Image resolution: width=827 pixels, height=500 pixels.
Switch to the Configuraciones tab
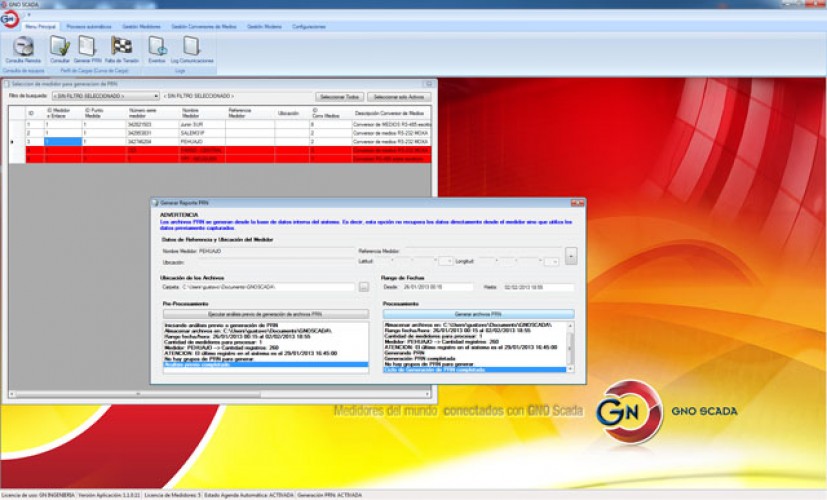coord(309,26)
